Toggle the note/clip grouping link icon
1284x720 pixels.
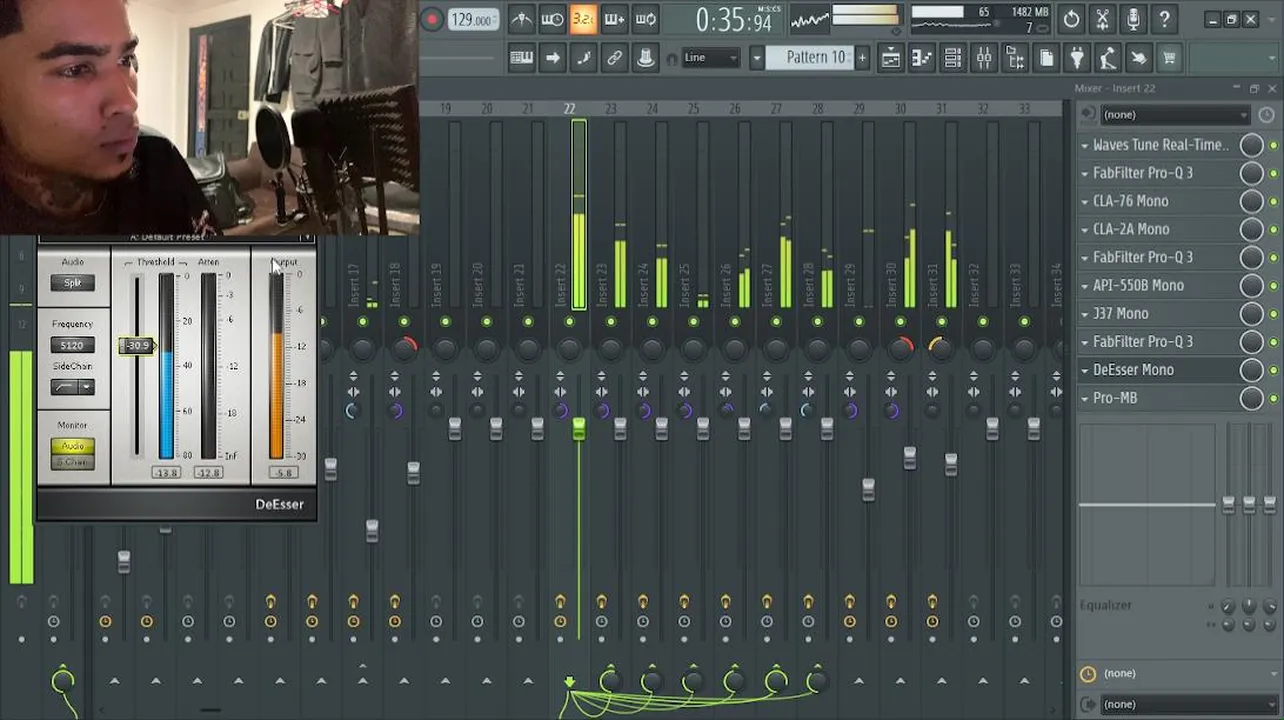tap(614, 58)
